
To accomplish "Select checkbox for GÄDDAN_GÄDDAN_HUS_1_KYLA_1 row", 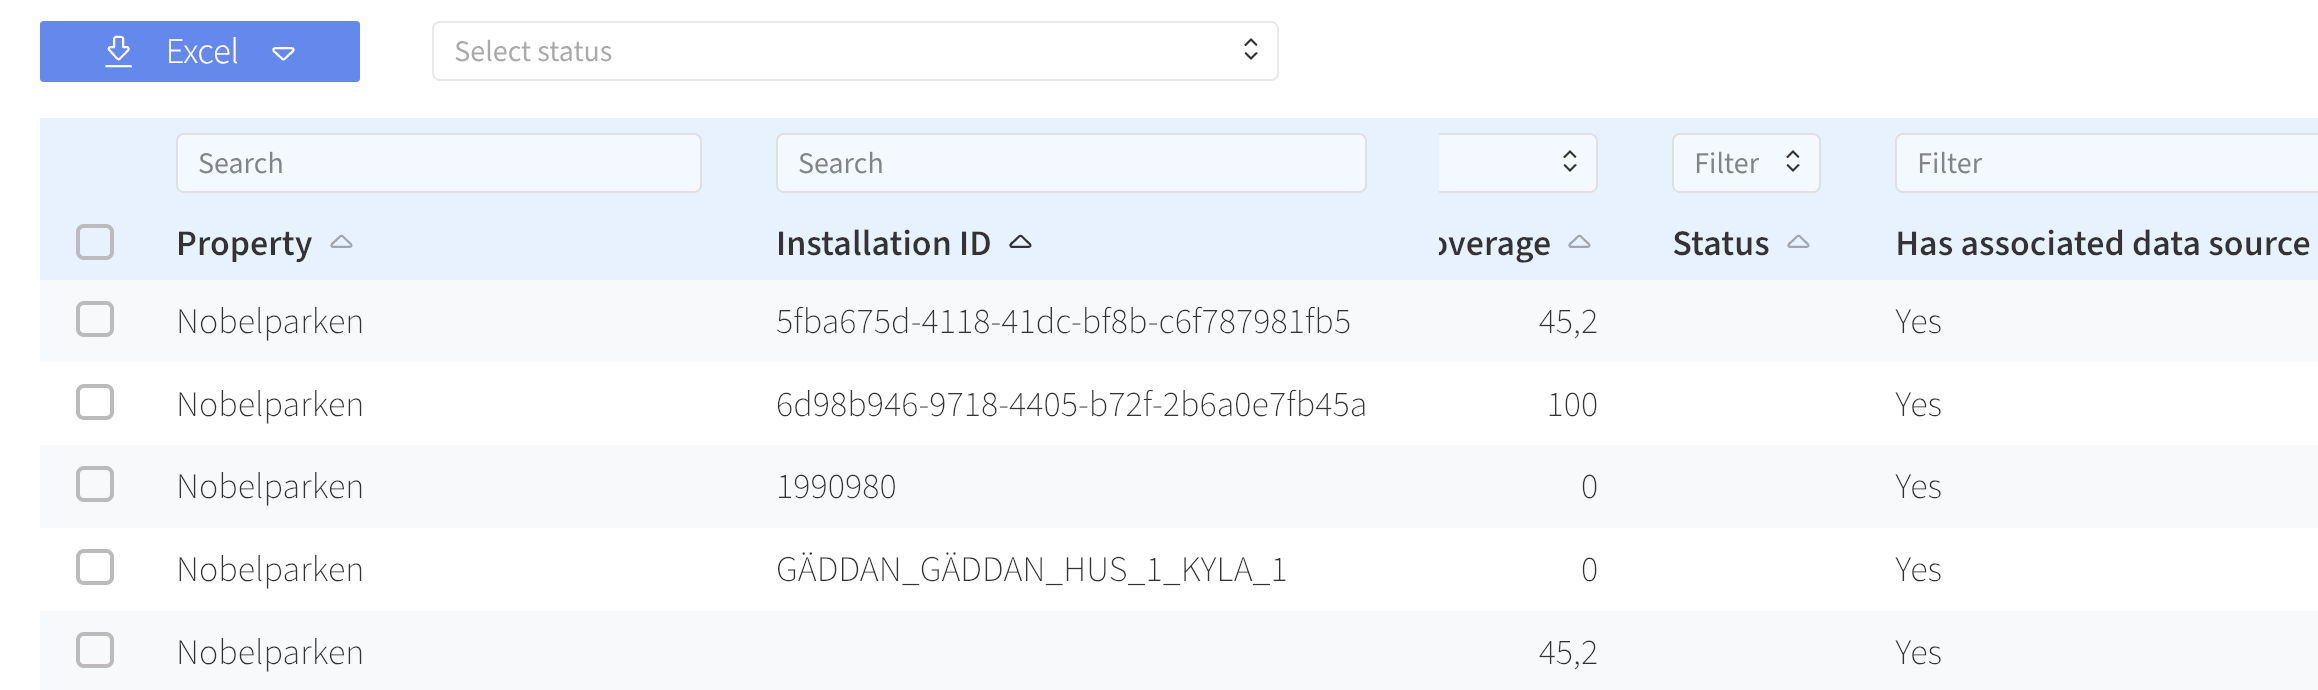I will 95,568.
